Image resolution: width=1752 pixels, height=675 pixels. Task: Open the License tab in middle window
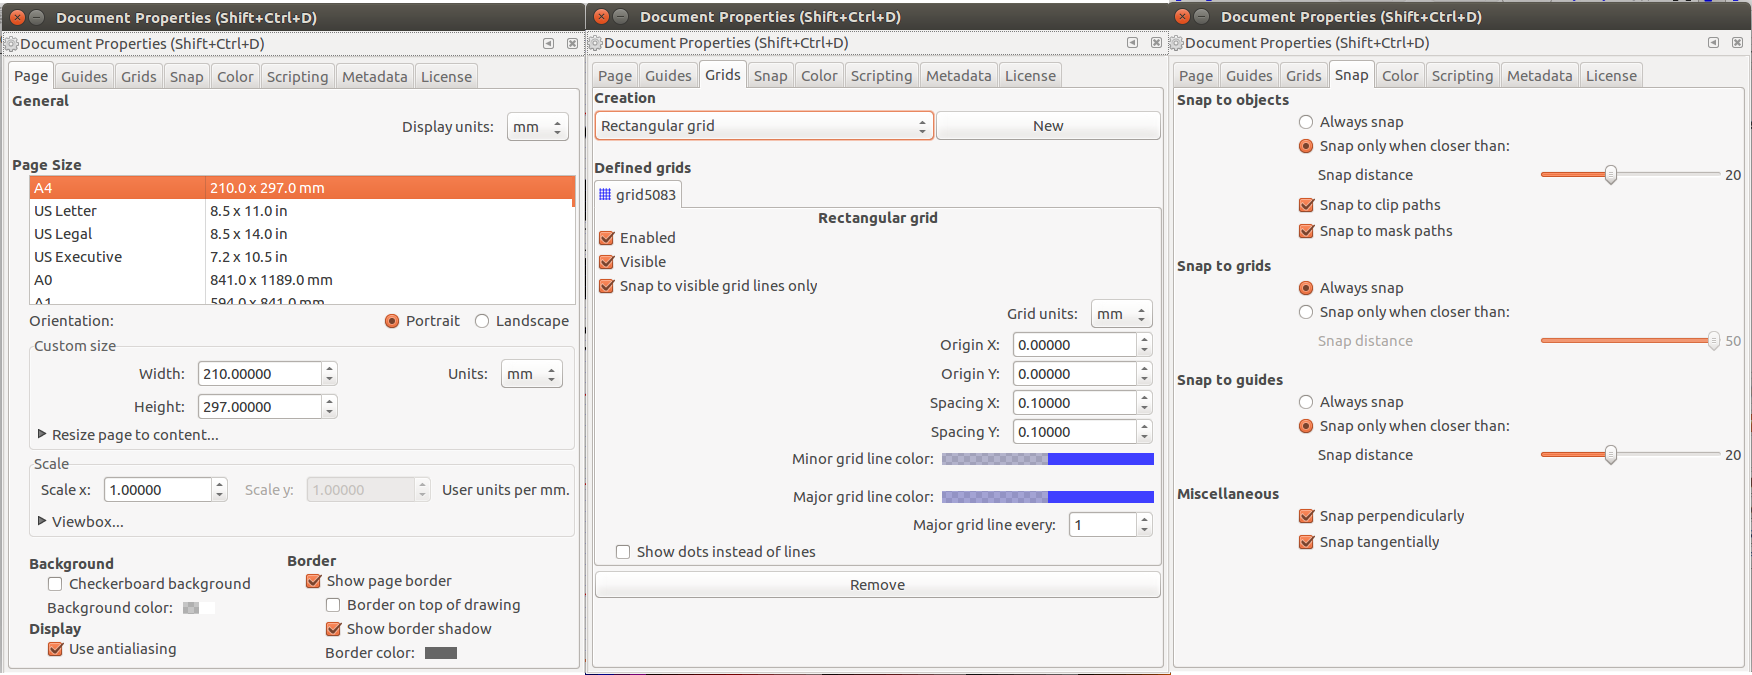(x=1030, y=76)
